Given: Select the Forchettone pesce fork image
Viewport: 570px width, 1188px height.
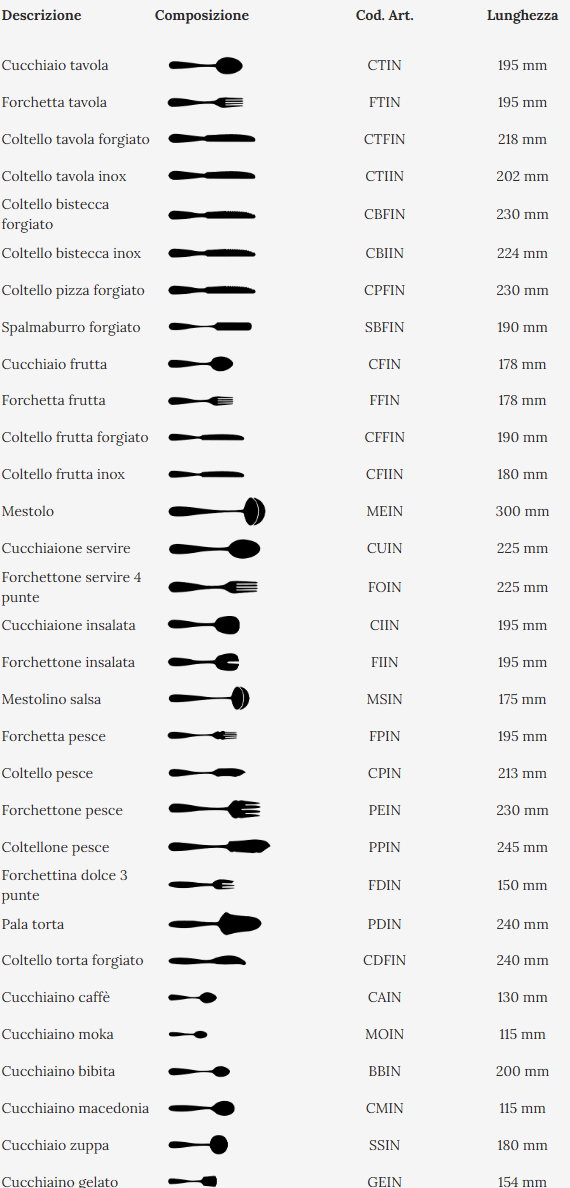Looking at the screenshot, I should pos(215,810).
